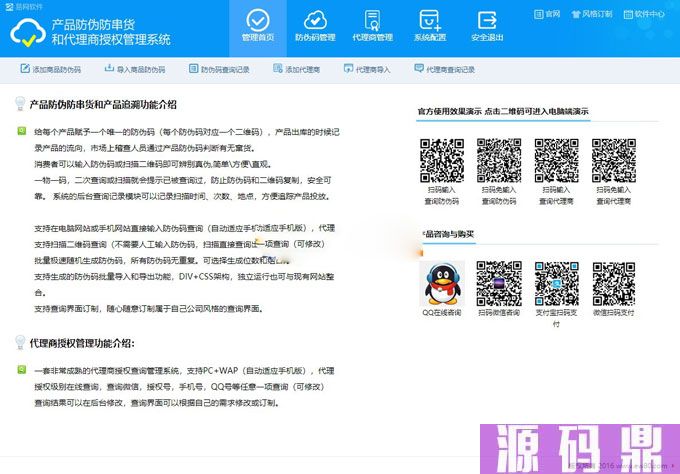Click QR code 扫码免输入 查询代理商

click(614, 160)
